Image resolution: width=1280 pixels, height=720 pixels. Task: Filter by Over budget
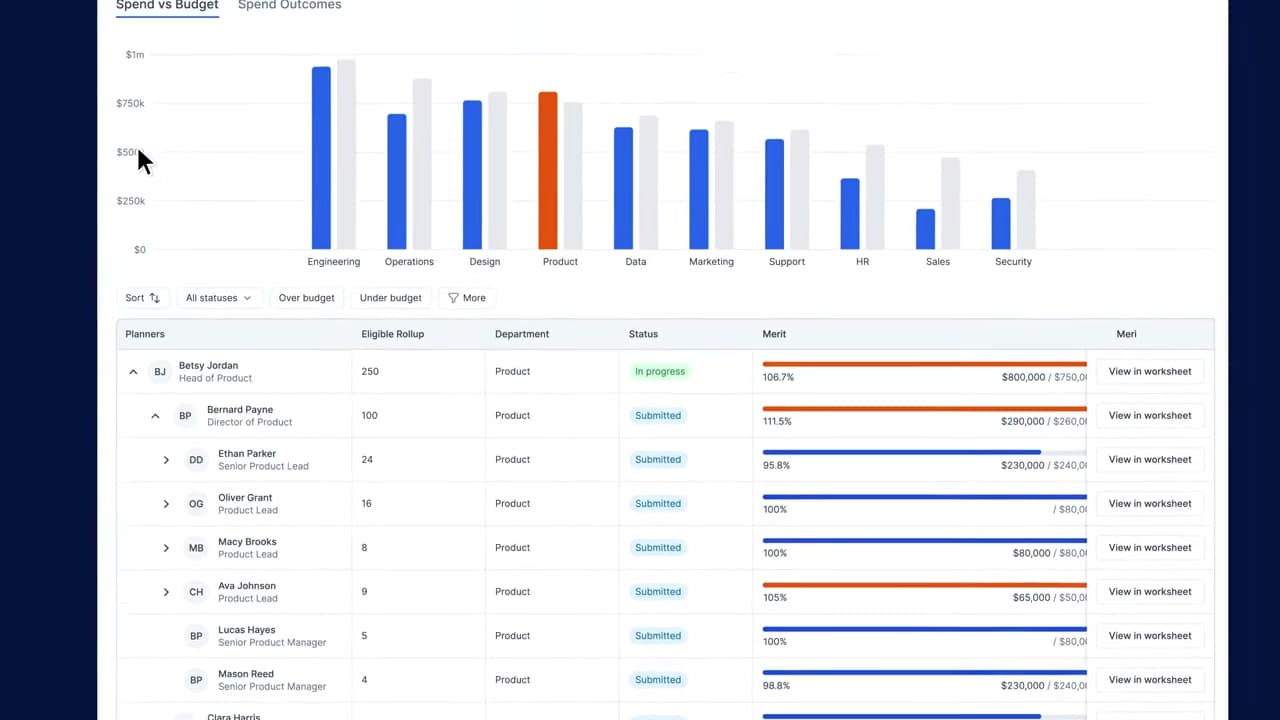[x=307, y=298]
